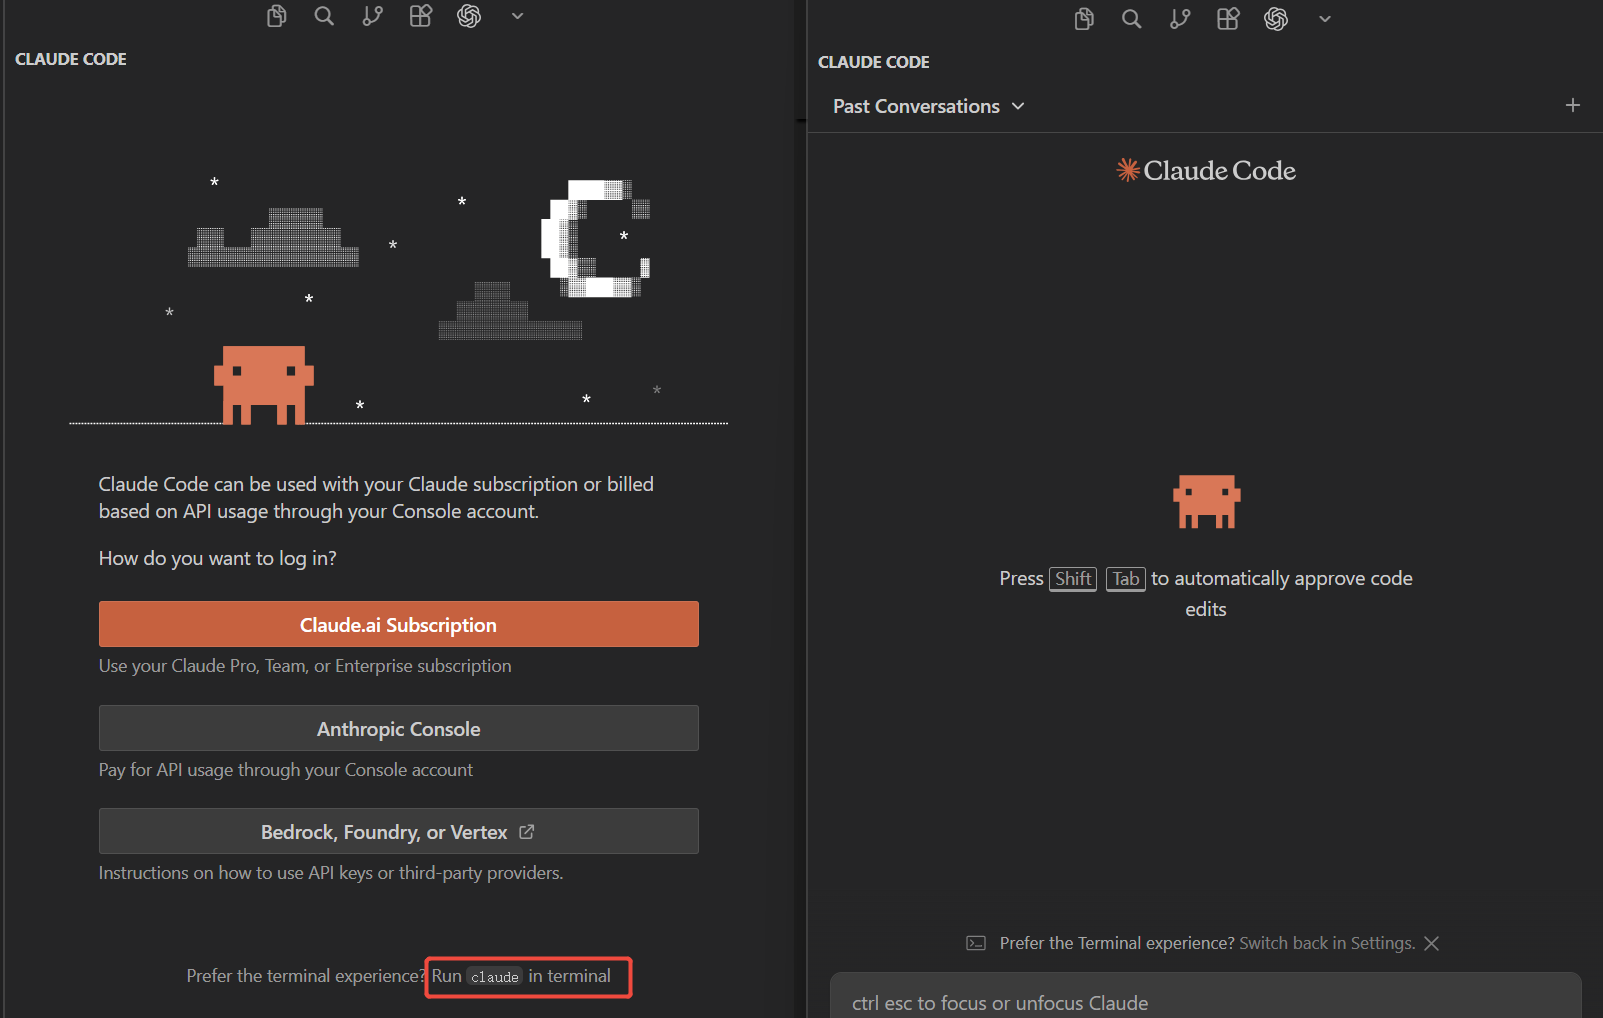Click "Pay for API usage through your Console account"

point(286,770)
